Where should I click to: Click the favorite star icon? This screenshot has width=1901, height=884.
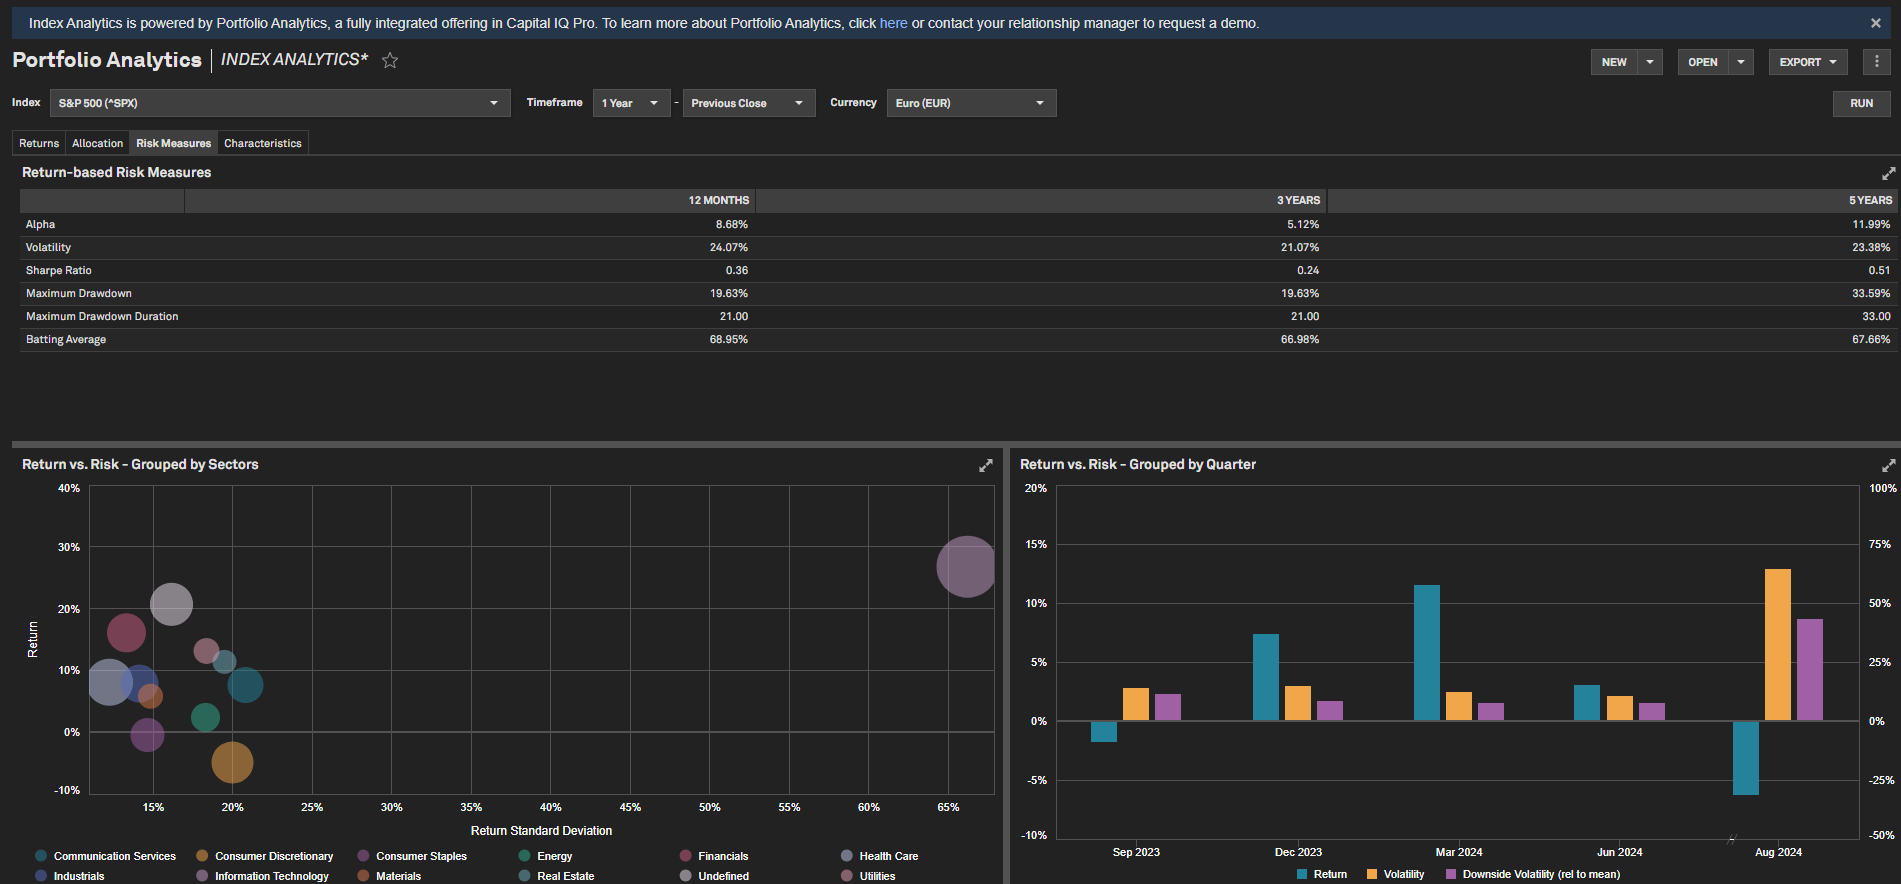(390, 61)
